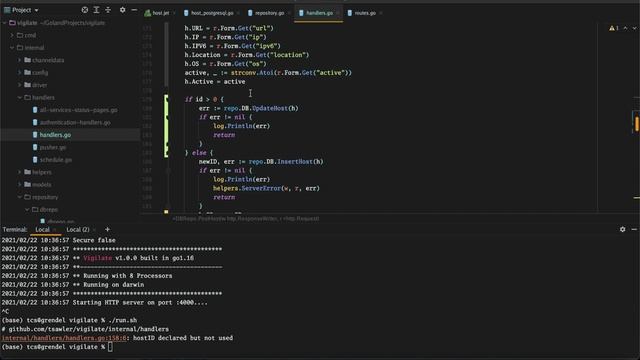Click helpers.ServerError line in editor
This screenshot has height=360, width=640.
pos(266,188)
